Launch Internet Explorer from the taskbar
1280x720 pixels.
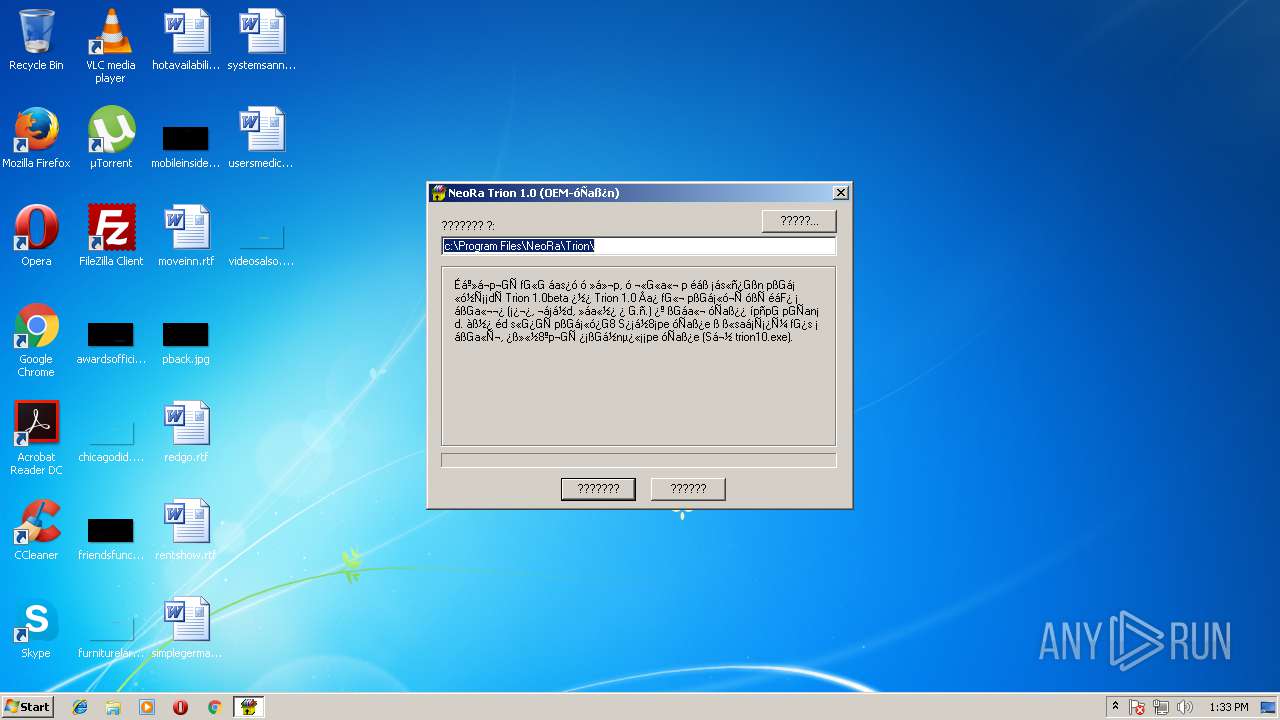pos(80,707)
